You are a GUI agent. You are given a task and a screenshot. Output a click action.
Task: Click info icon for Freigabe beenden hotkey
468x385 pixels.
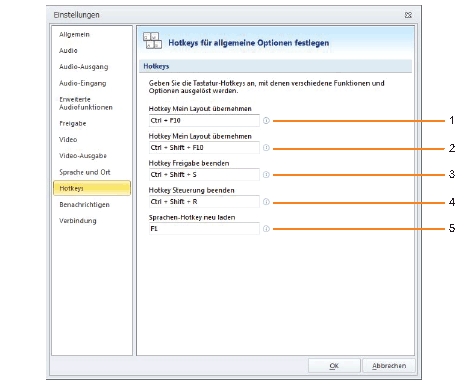[x=266, y=175]
